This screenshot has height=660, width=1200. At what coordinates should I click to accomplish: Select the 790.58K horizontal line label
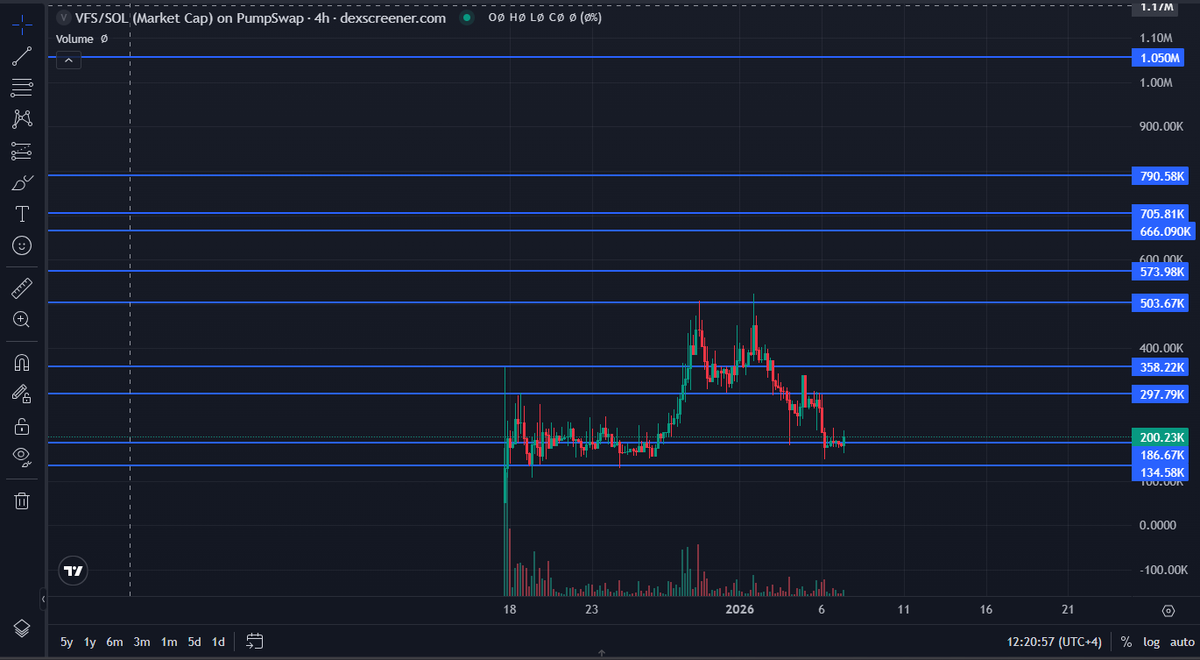(1160, 176)
